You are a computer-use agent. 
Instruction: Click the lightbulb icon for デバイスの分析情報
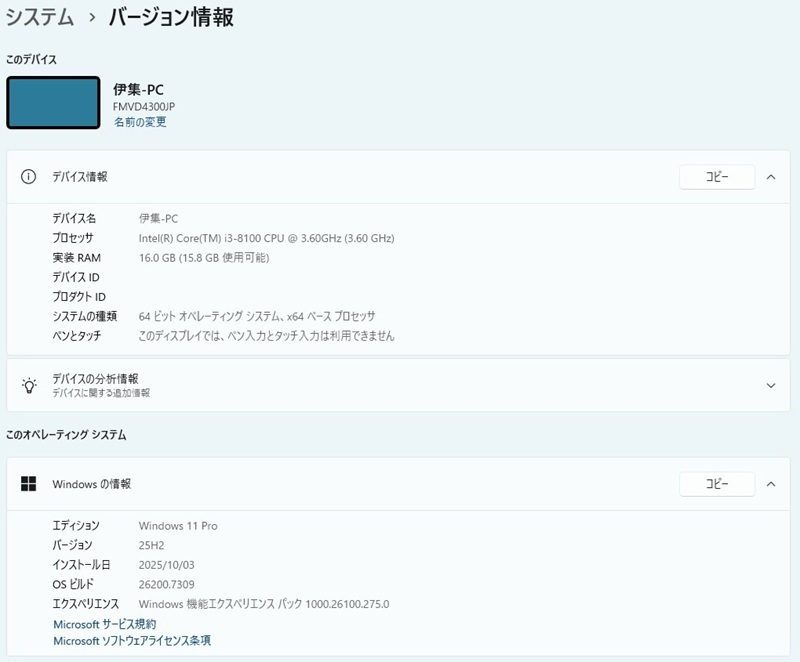click(29, 385)
